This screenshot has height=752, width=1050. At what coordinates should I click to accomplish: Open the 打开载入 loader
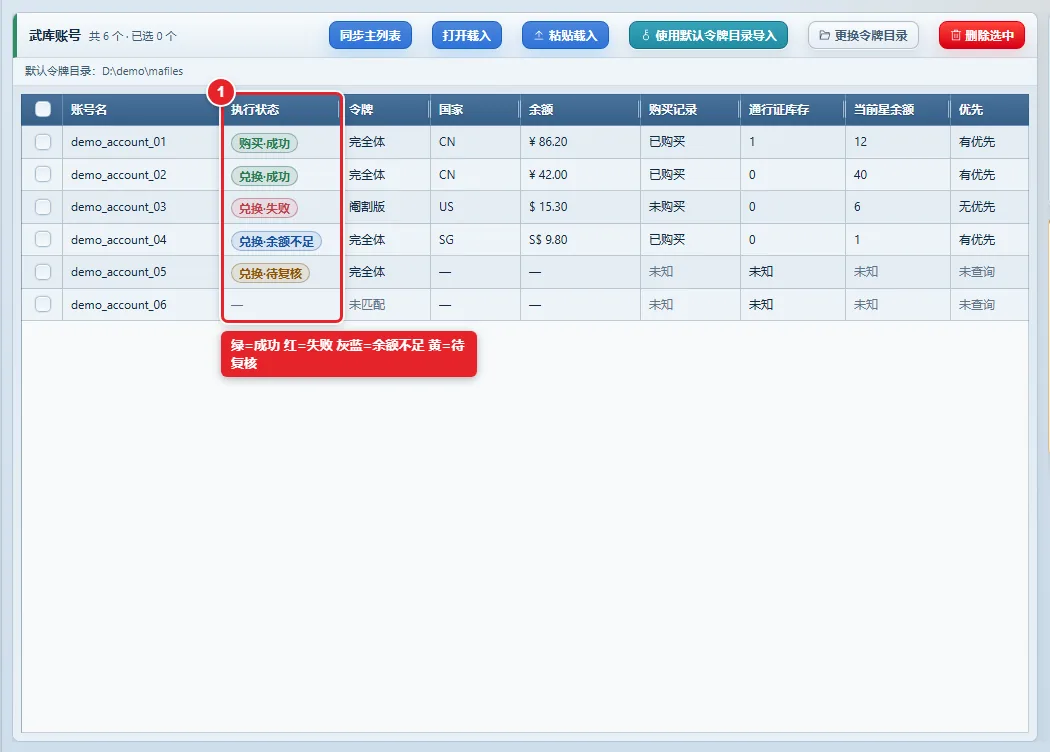pos(467,35)
